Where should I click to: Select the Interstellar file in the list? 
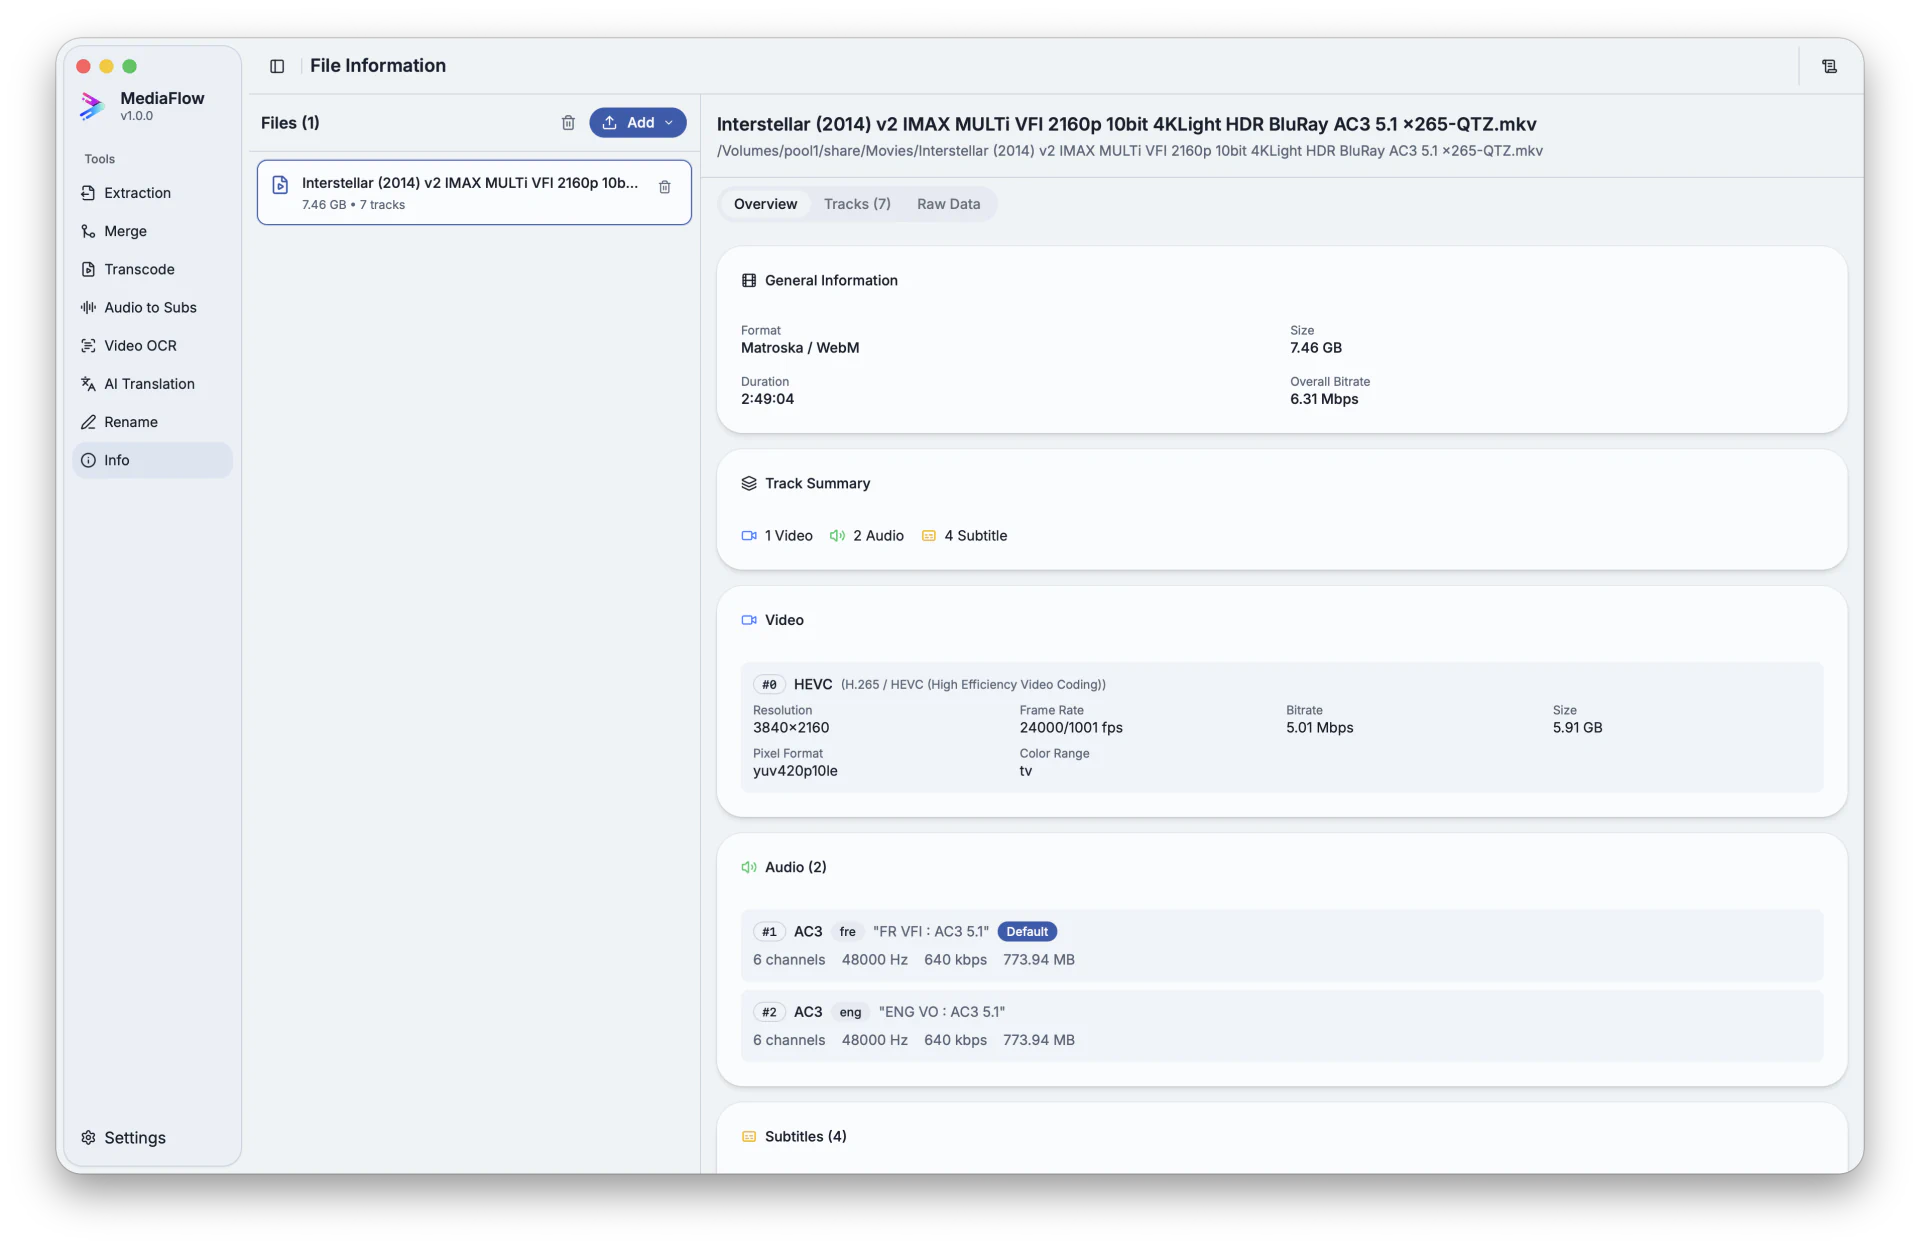[x=474, y=192]
